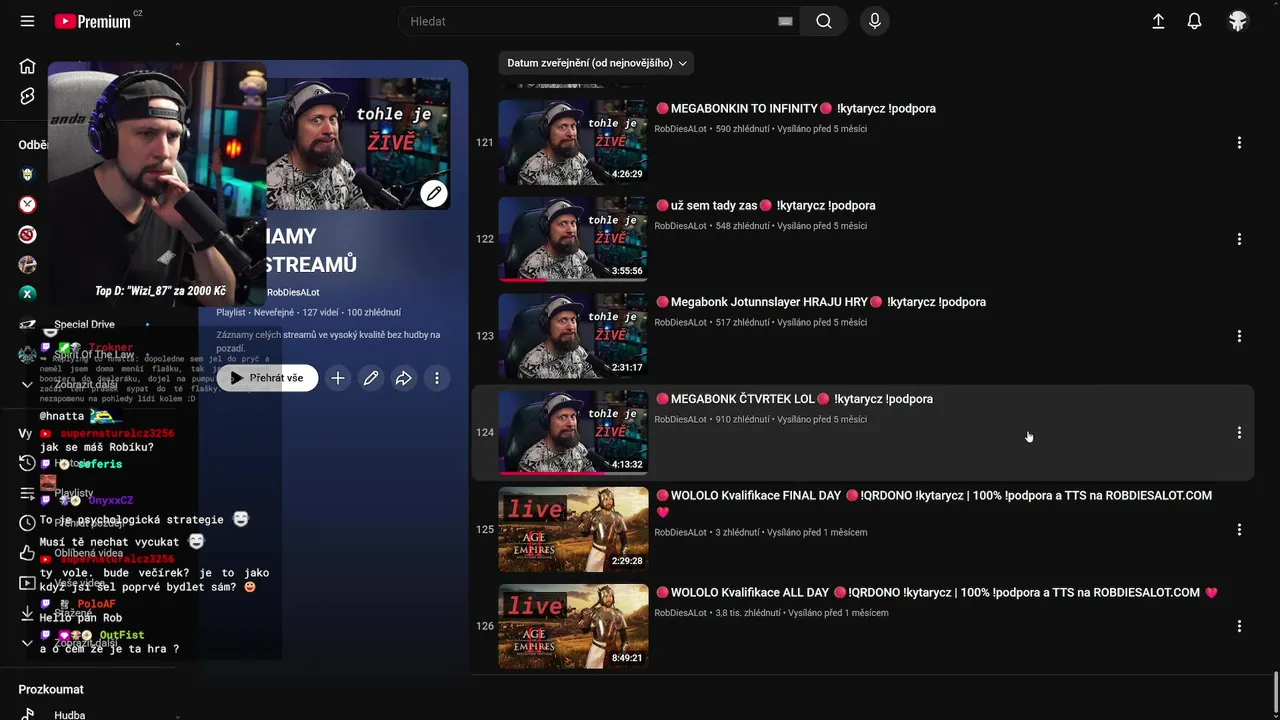Click thumbnail of video 124 with duration 4:13:32
Image resolution: width=1280 pixels, height=720 pixels.
pyautogui.click(x=573, y=432)
